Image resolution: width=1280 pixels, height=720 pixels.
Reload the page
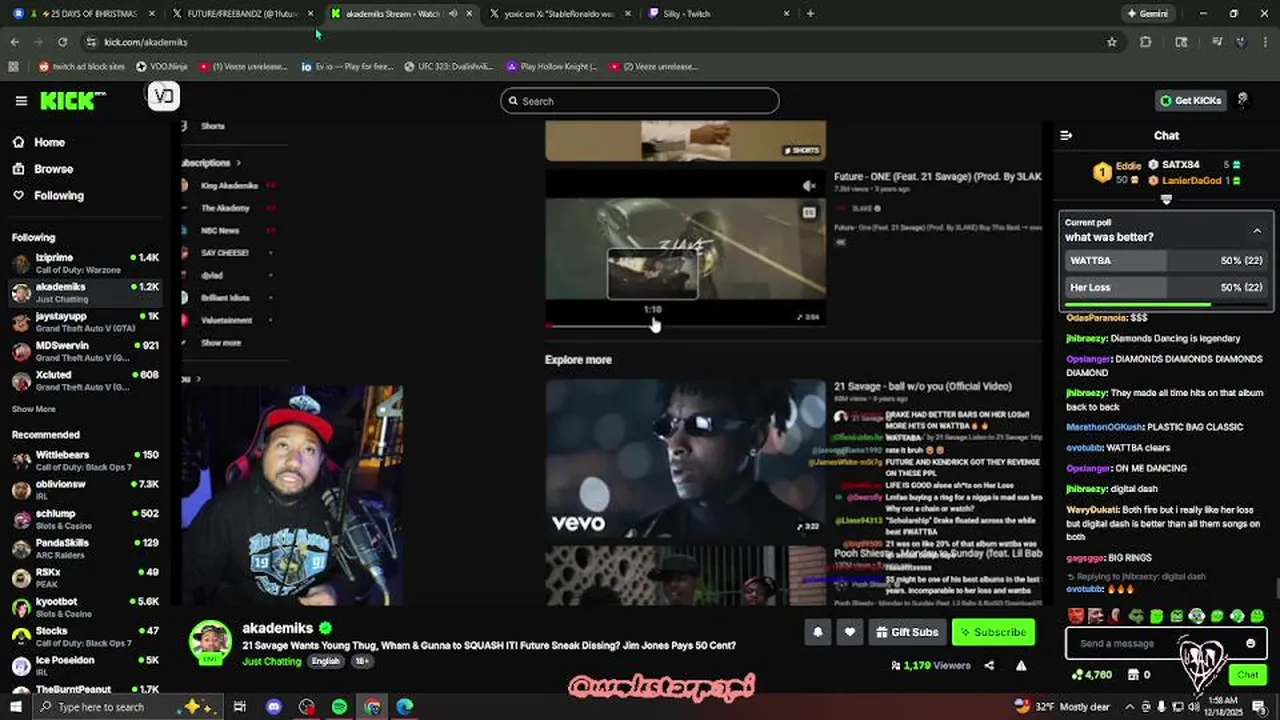[x=62, y=42]
